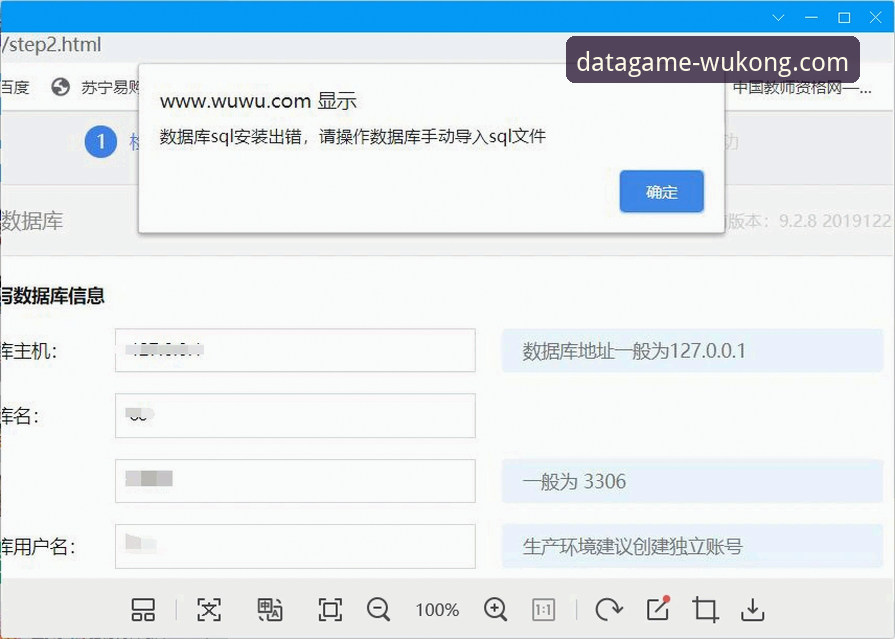Image resolution: width=895 pixels, height=639 pixels.
Task: Maximize the viewer window
Action: pyautogui.click(x=844, y=18)
